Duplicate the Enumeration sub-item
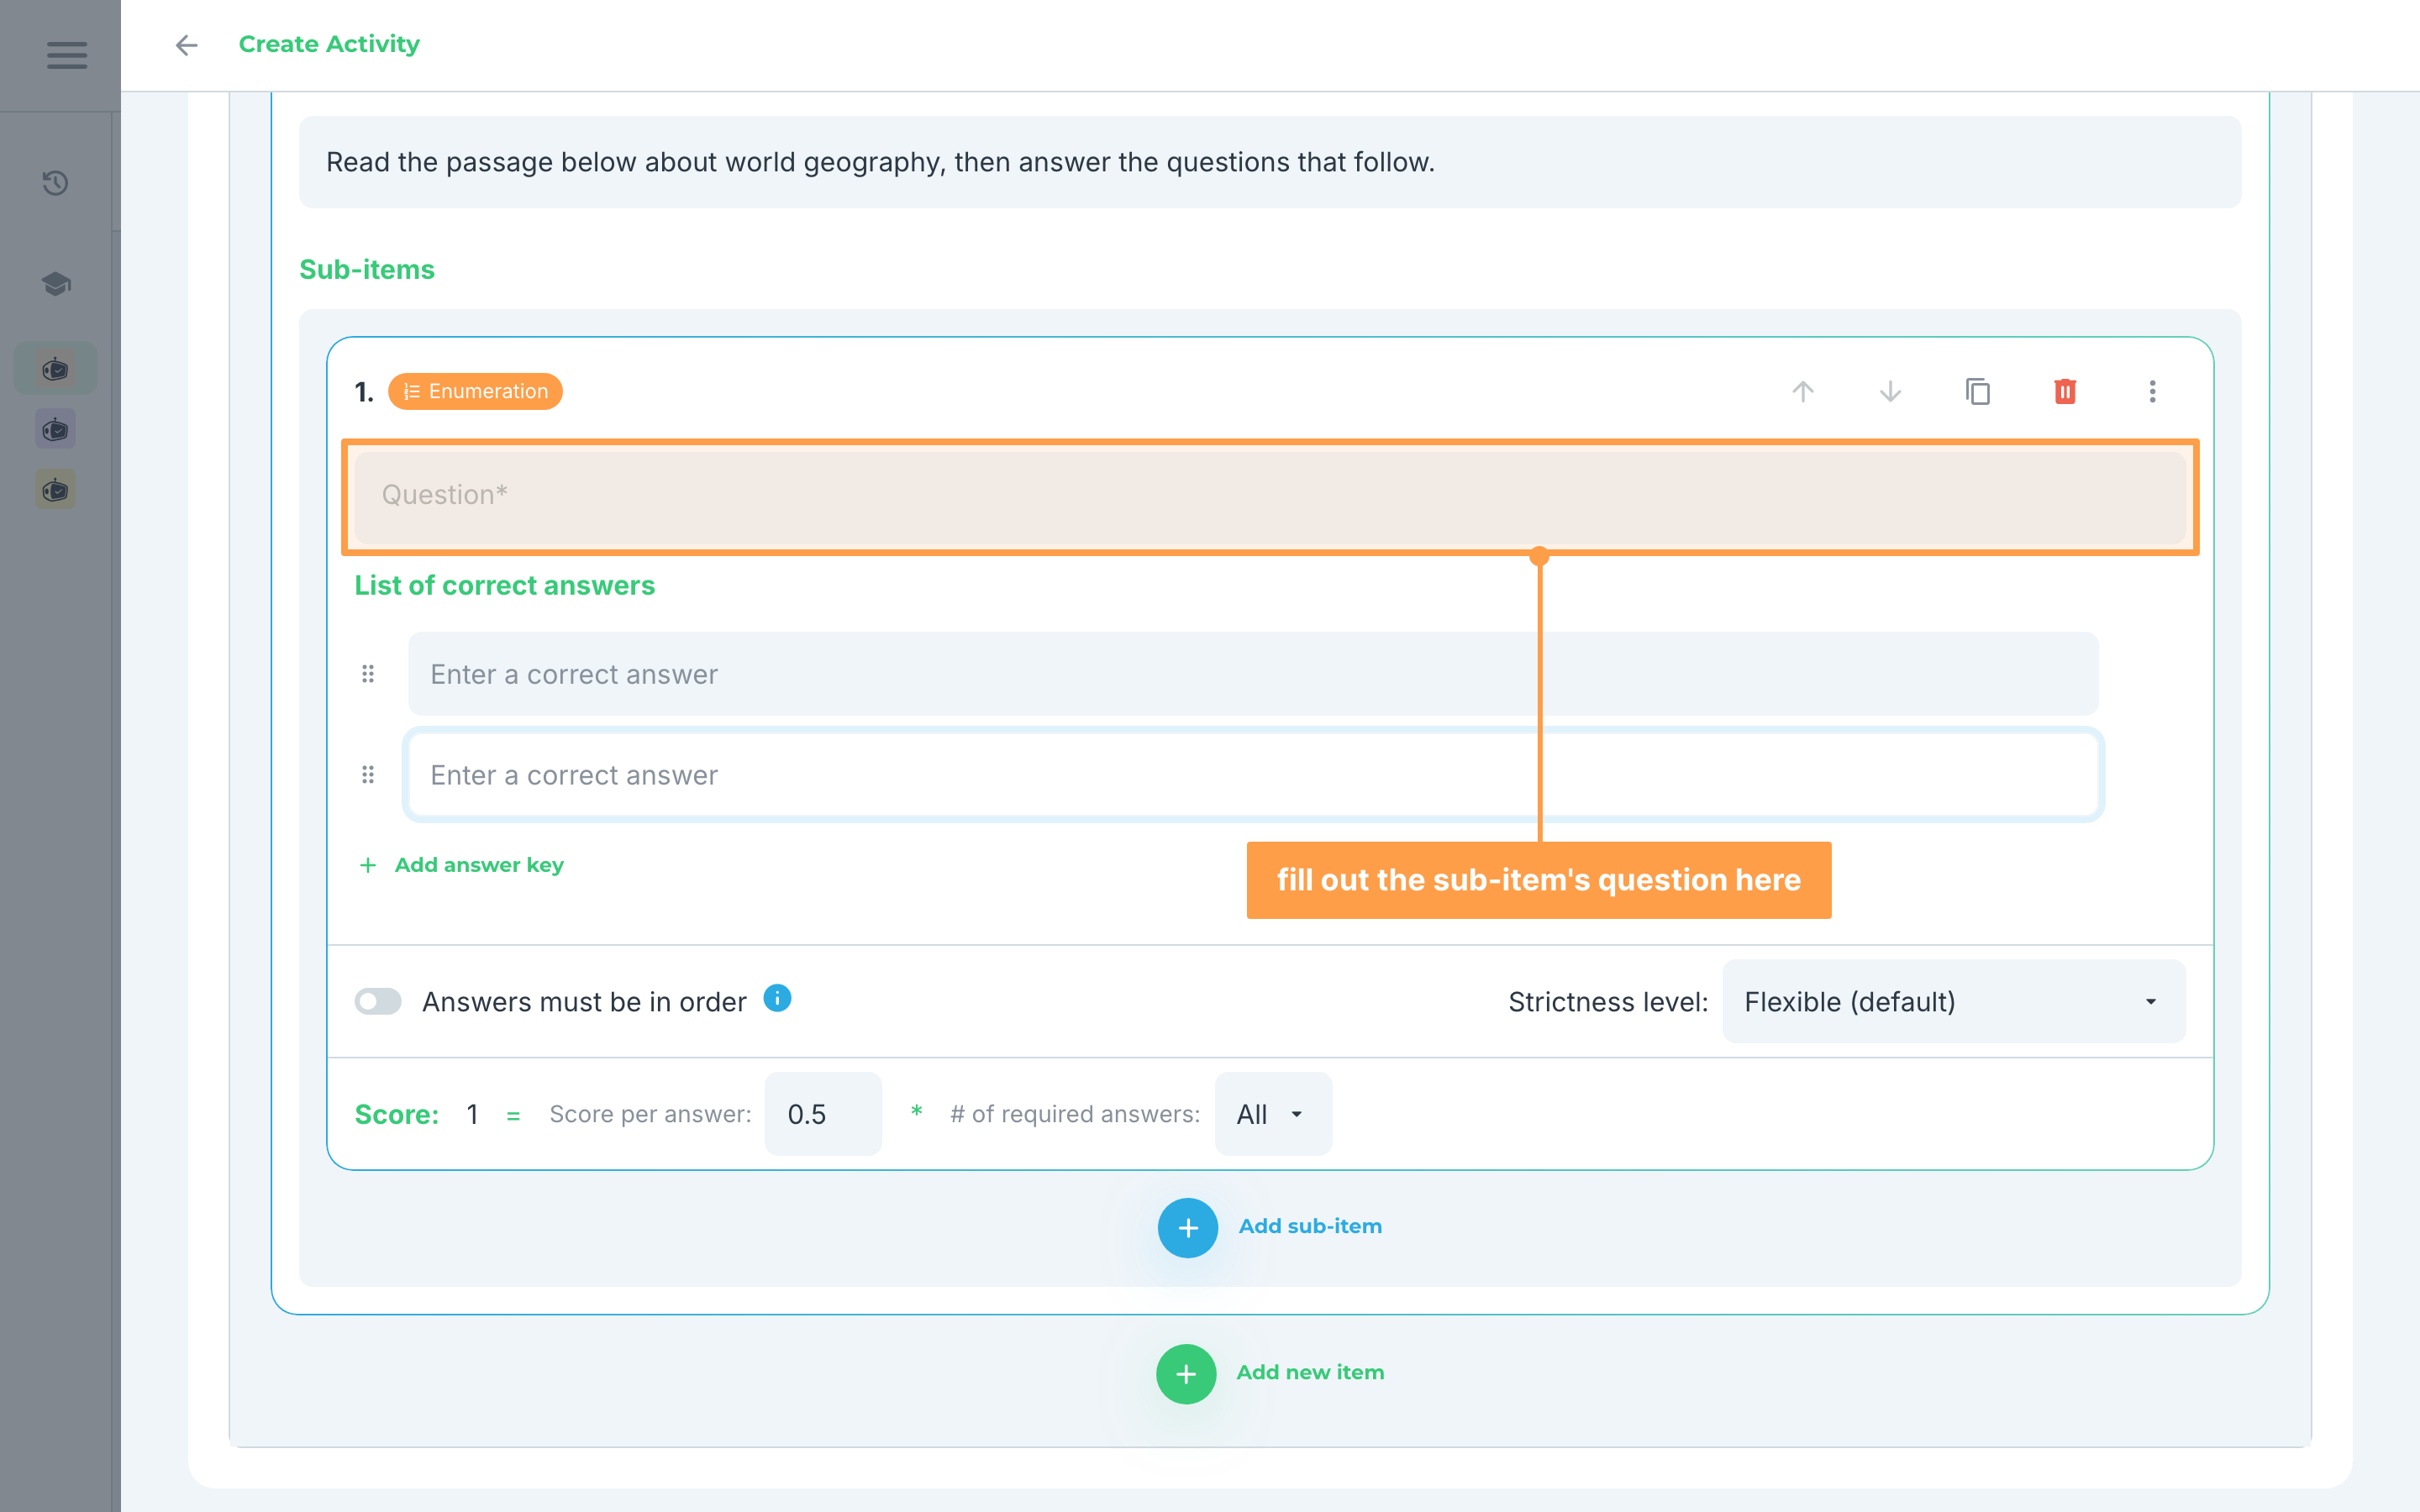2420x1512 pixels. [x=1978, y=391]
